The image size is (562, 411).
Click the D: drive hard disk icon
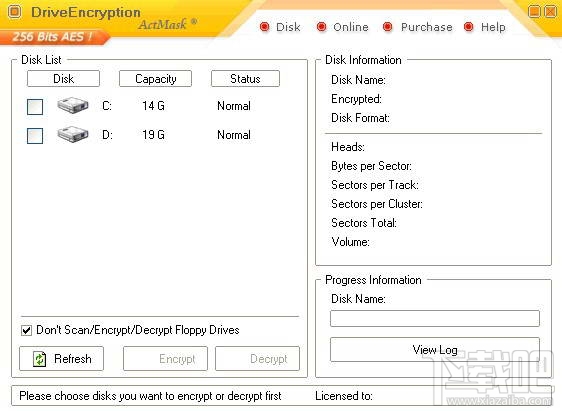click(73, 134)
